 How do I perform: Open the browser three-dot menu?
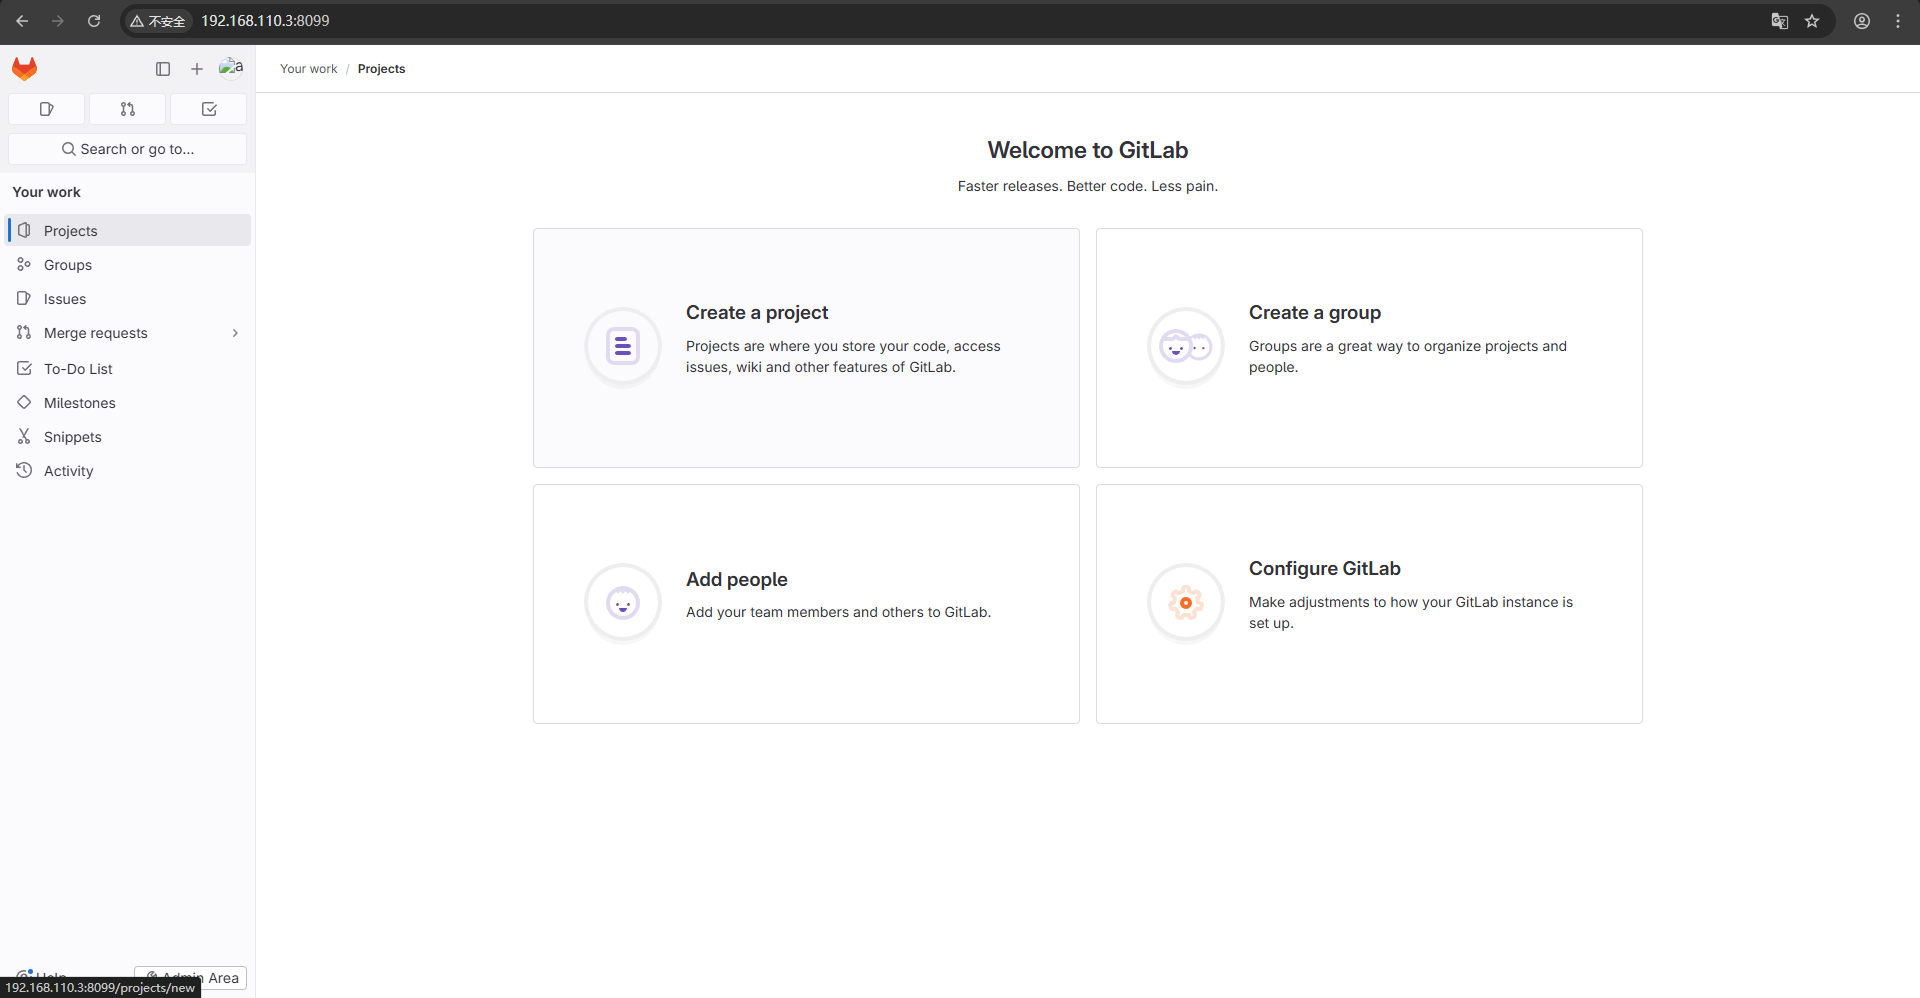(1898, 21)
